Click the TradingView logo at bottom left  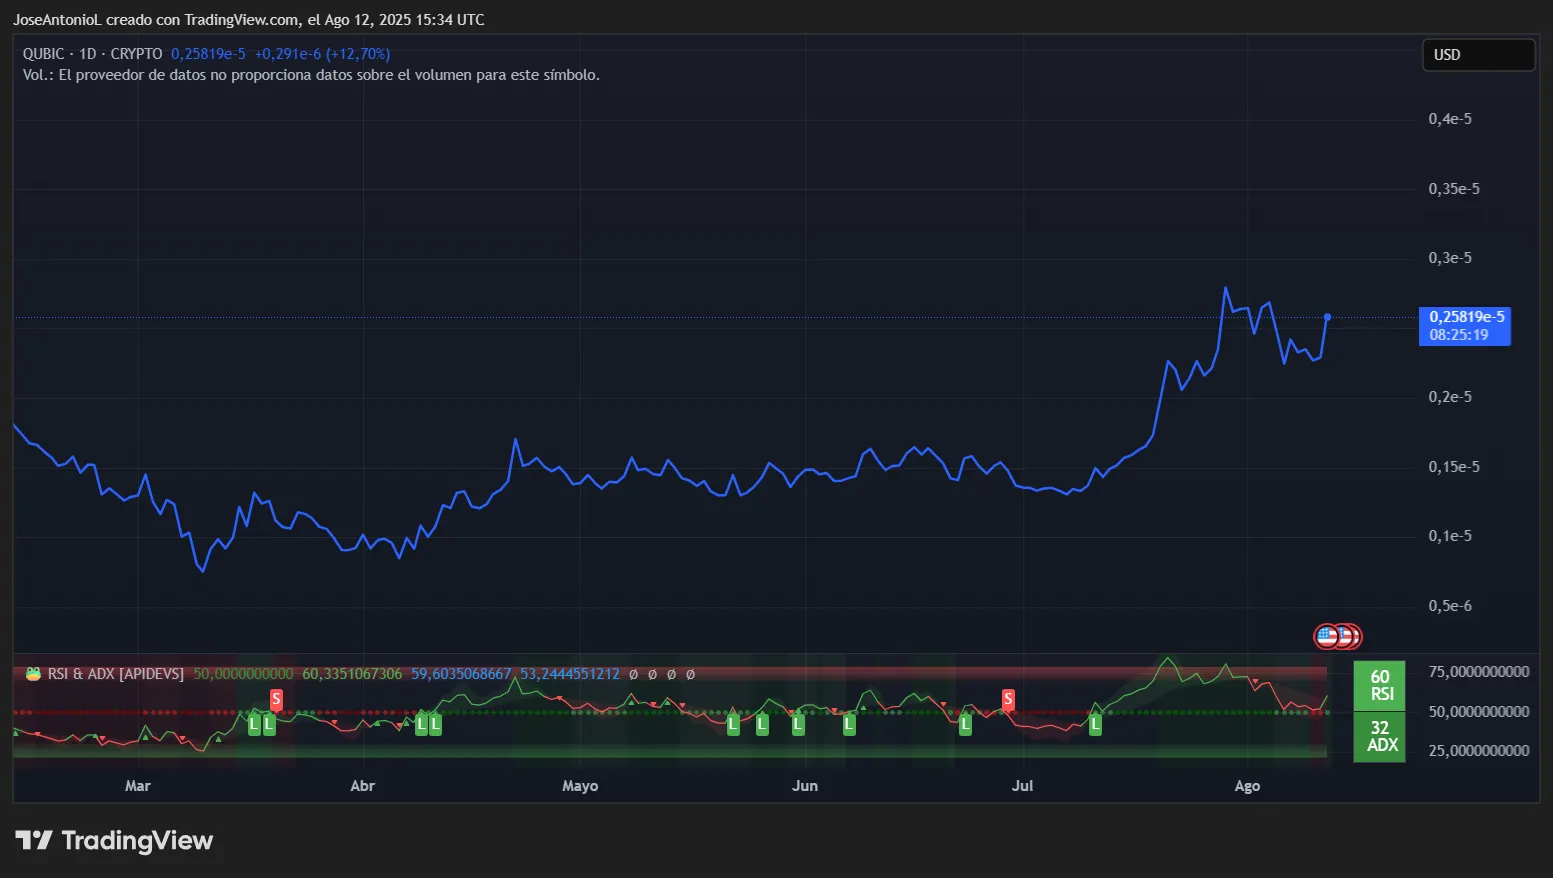pyautogui.click(x=114, y=840)
